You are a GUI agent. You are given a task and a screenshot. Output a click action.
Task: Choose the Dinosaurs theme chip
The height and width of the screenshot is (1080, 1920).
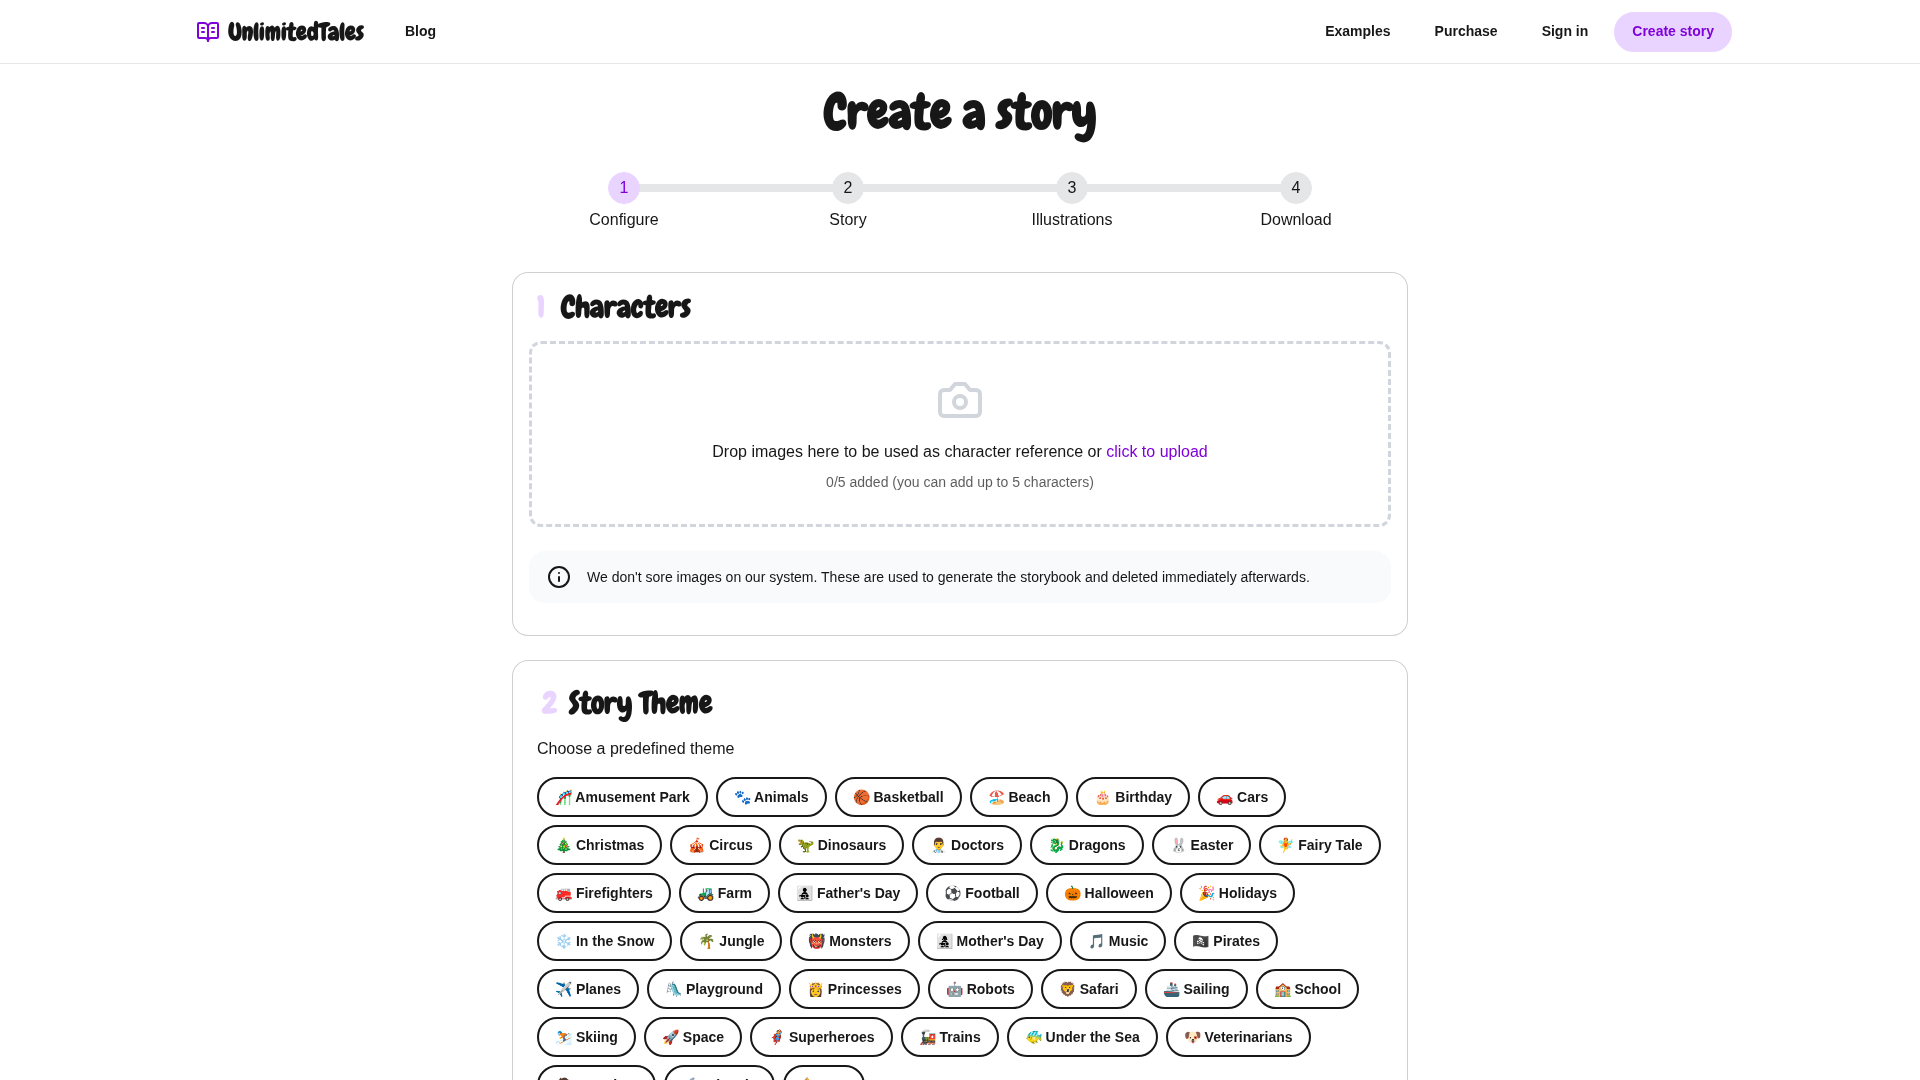[x=841, y=845]
